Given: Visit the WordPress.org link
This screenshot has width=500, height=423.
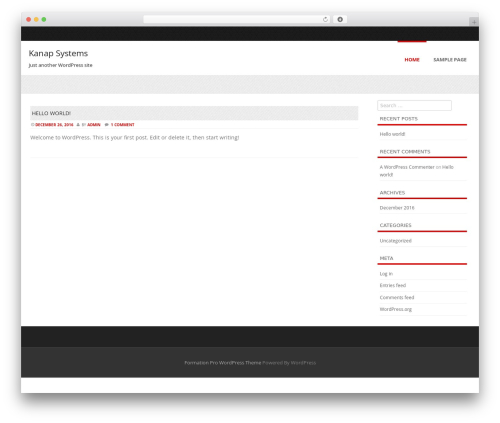Looking at the screenshot, I should click(x=396, y=309).
